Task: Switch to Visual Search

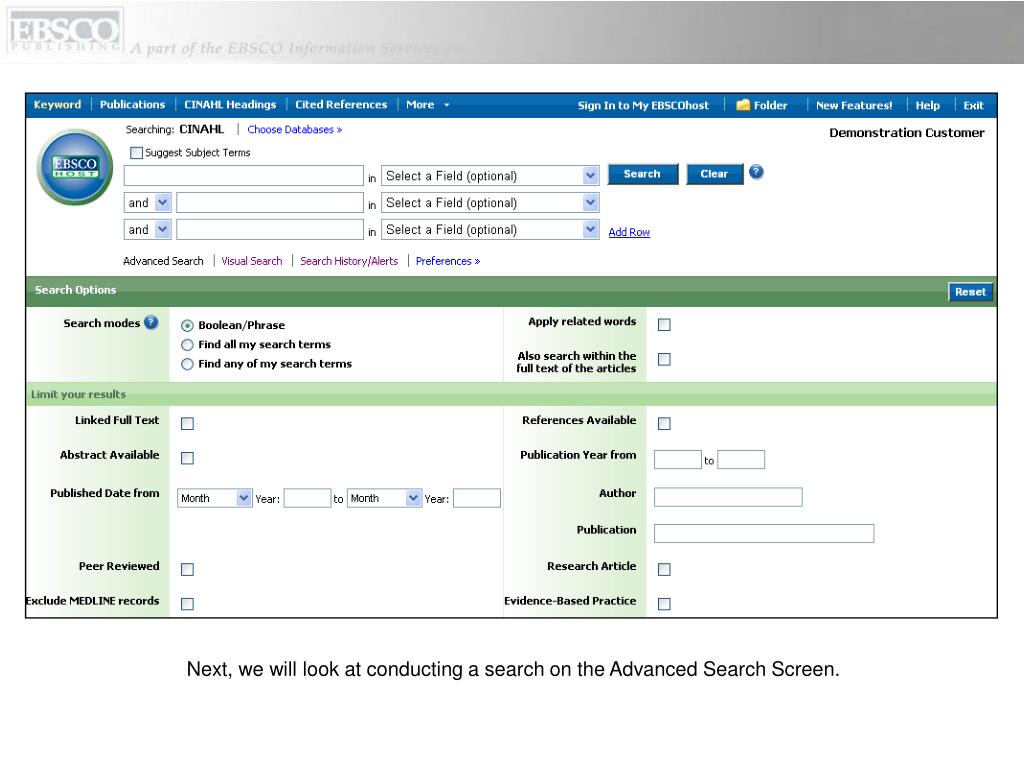Action: [x=251, y=261]
